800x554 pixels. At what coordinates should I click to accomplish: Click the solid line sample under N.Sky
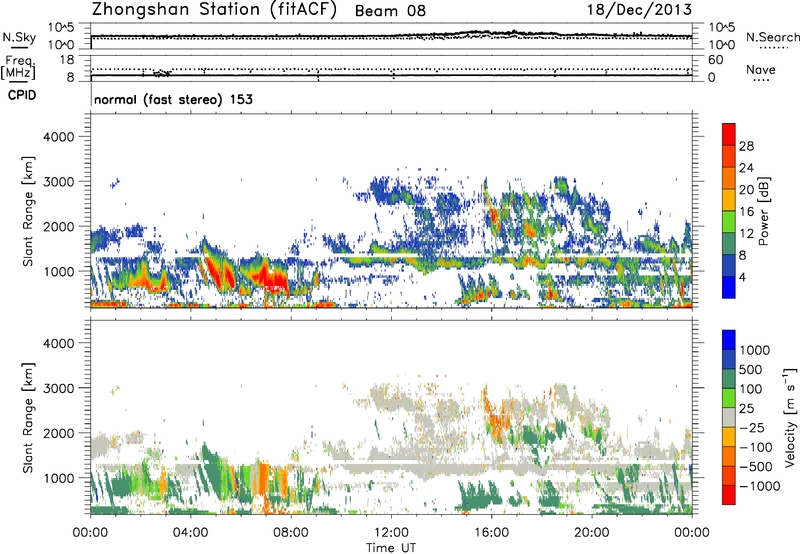point(19,47)
